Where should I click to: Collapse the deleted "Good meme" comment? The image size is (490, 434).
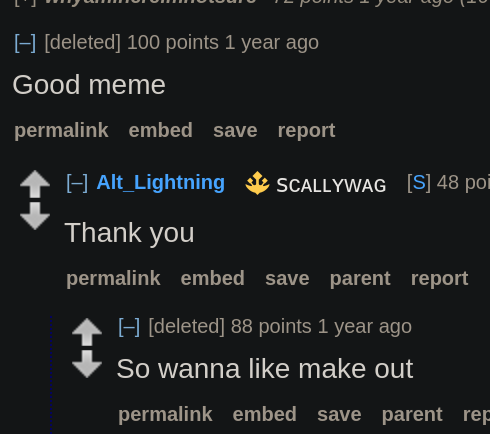[x=25, y=43]
